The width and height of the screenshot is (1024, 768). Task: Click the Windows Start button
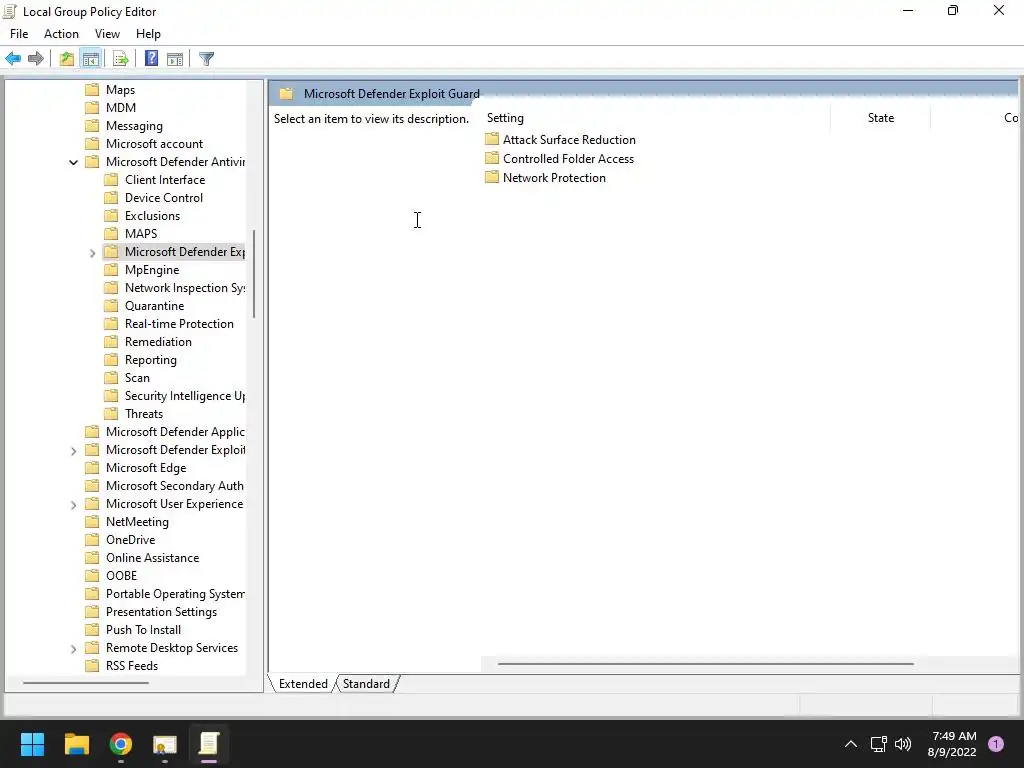[x=32, y=744]
